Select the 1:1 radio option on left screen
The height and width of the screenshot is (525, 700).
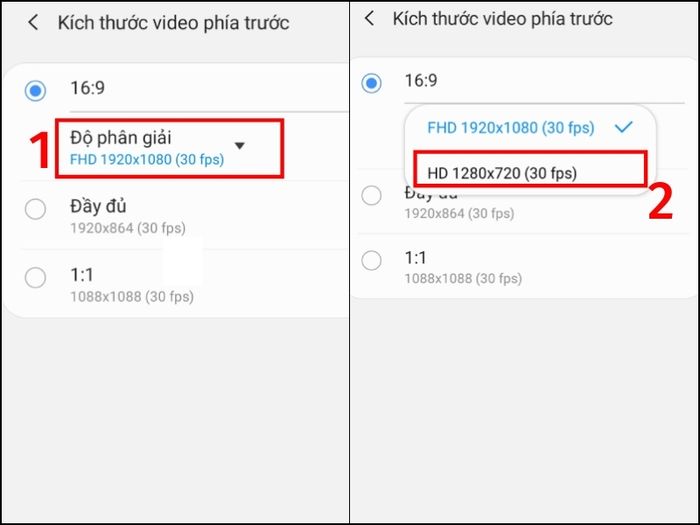click(35, 277)
